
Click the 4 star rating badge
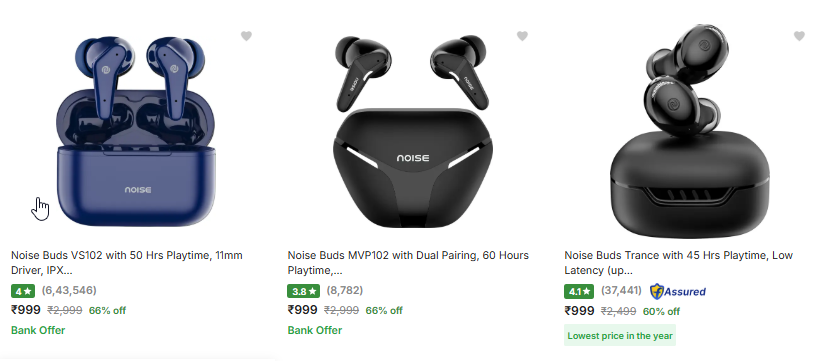23,291
